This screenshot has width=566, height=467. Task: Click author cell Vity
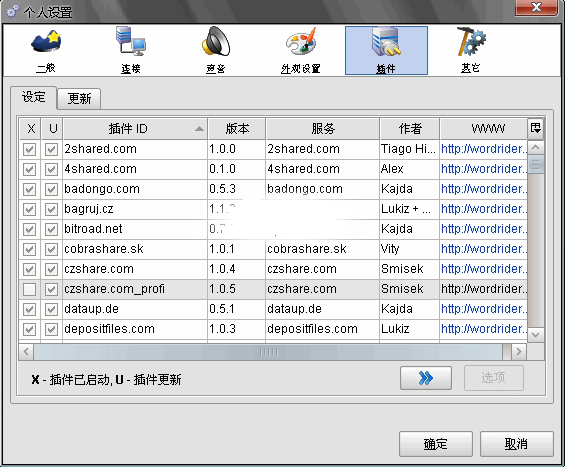click(410, 249)
